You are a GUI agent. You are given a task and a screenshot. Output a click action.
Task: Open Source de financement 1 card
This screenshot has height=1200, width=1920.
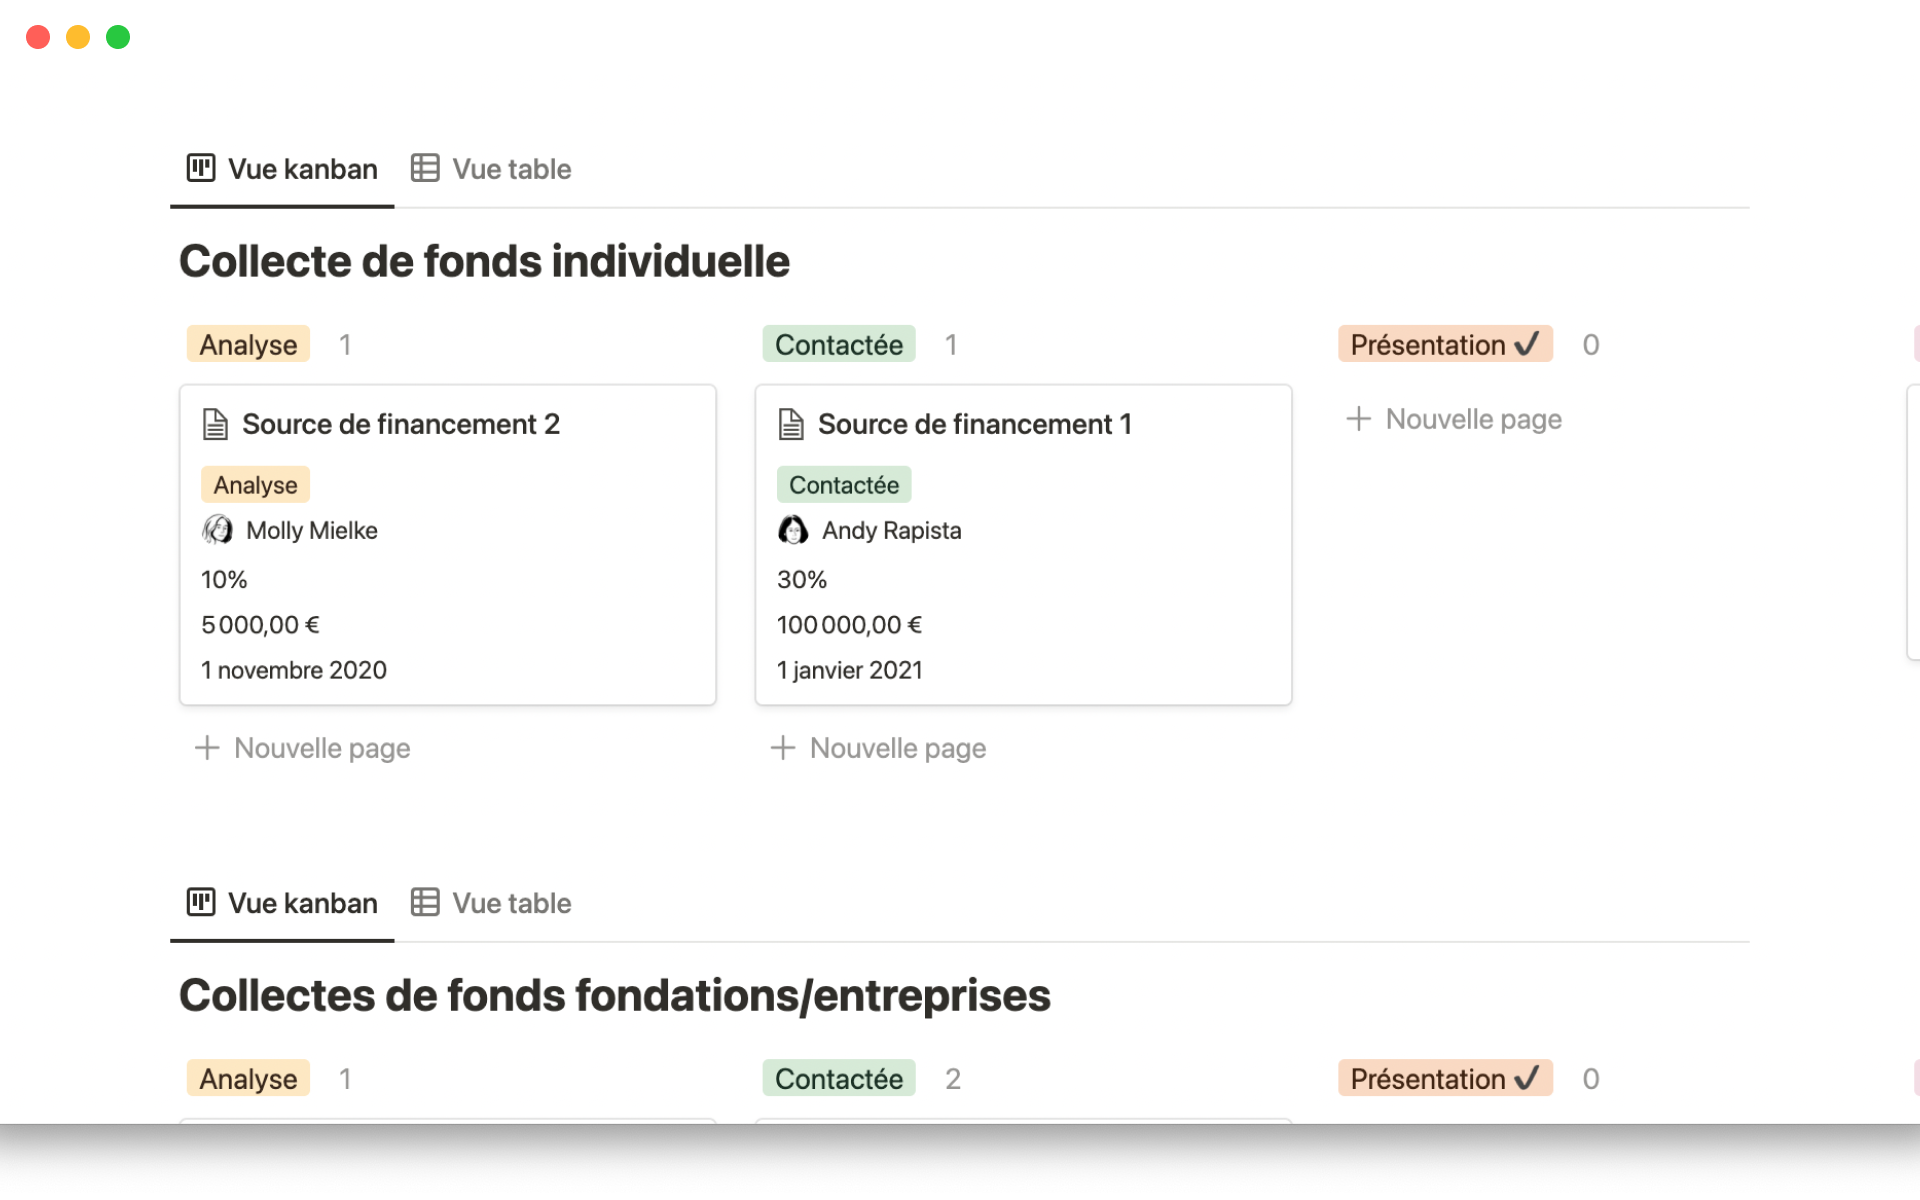(974, 424)
